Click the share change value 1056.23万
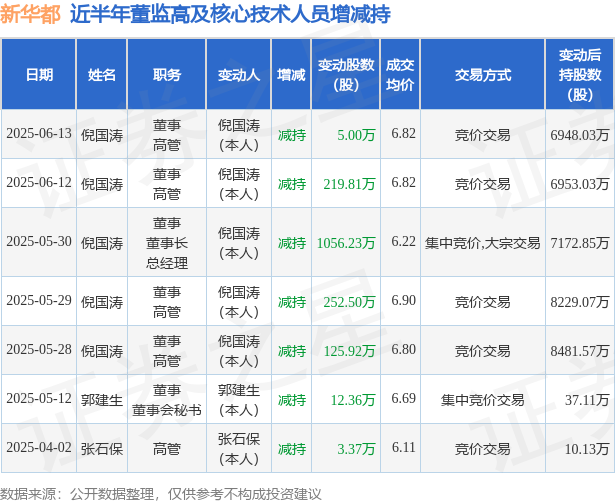The width and height of the screenshot is (615, 503). 346,243
